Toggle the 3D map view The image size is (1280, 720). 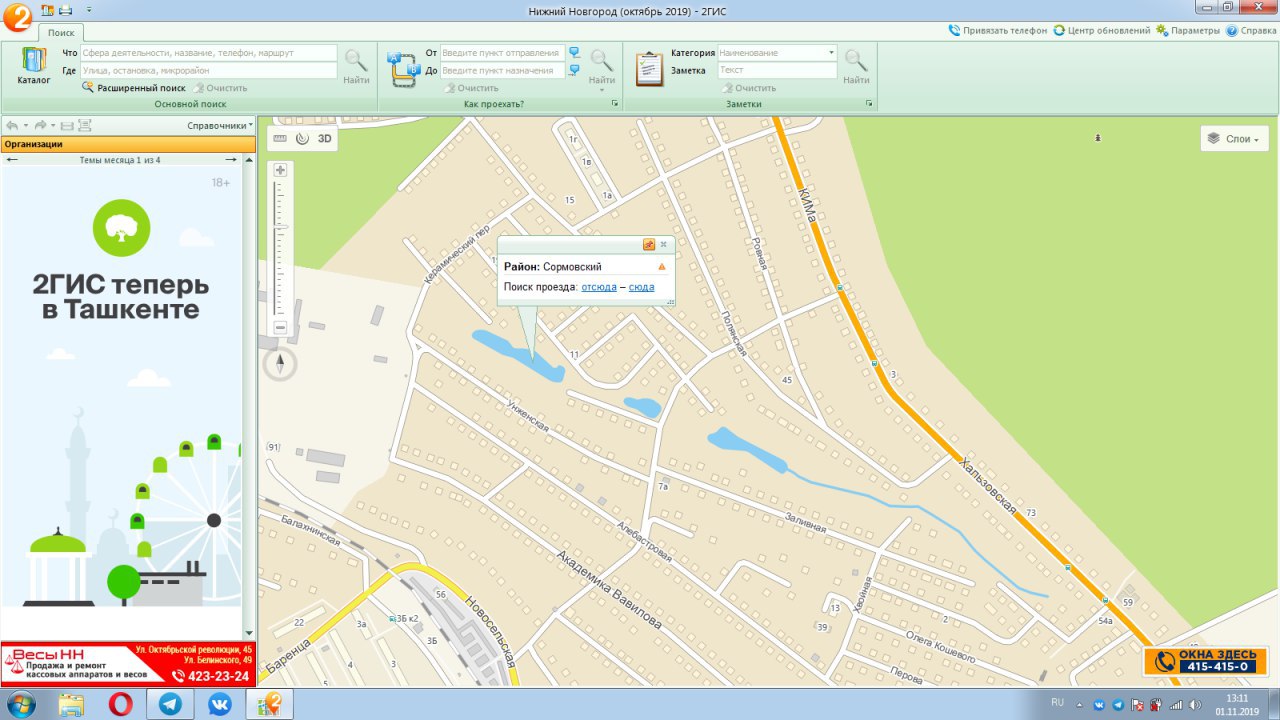pyautogui.click(x=325, y=139)
